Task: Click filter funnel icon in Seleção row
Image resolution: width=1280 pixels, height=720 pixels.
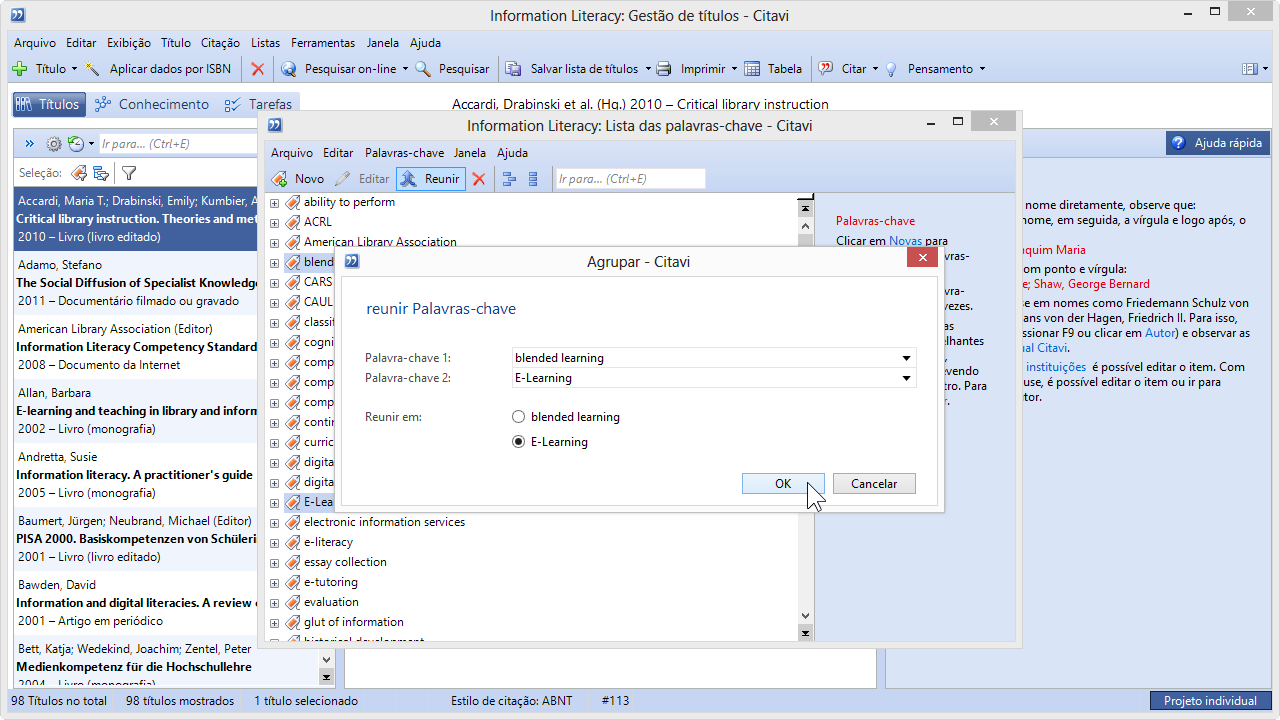Action: [128, 172]
